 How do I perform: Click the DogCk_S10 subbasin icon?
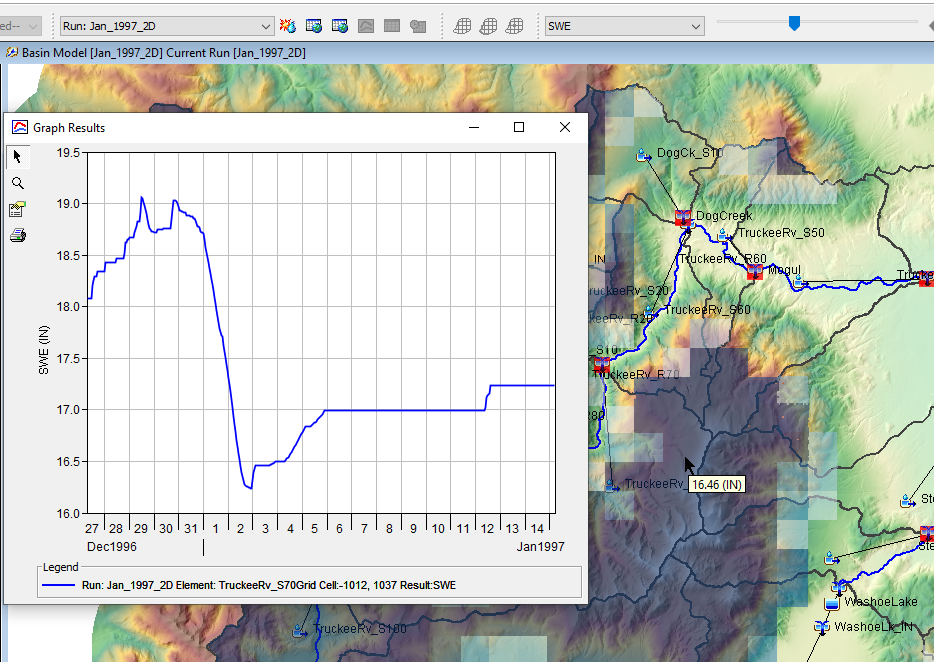[643, 156]
